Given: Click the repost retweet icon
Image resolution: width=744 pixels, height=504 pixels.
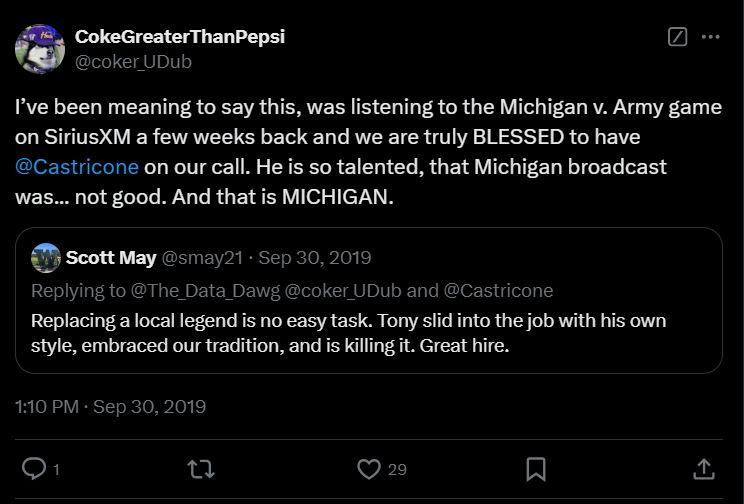Looking at the screenshot, I should point(201,468).
